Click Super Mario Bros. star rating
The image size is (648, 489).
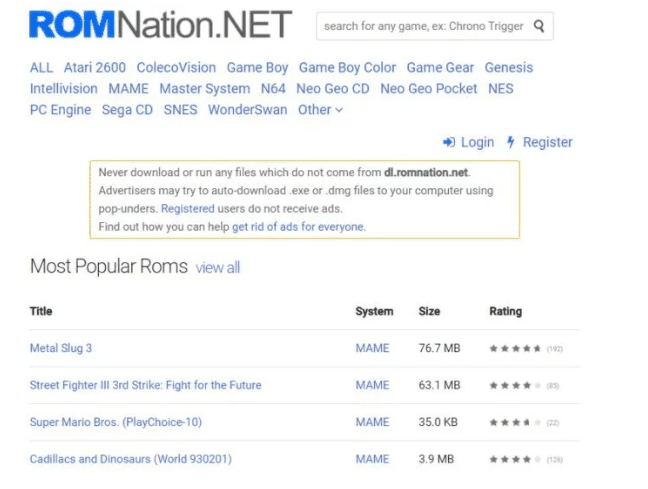(x=515, y=423)
